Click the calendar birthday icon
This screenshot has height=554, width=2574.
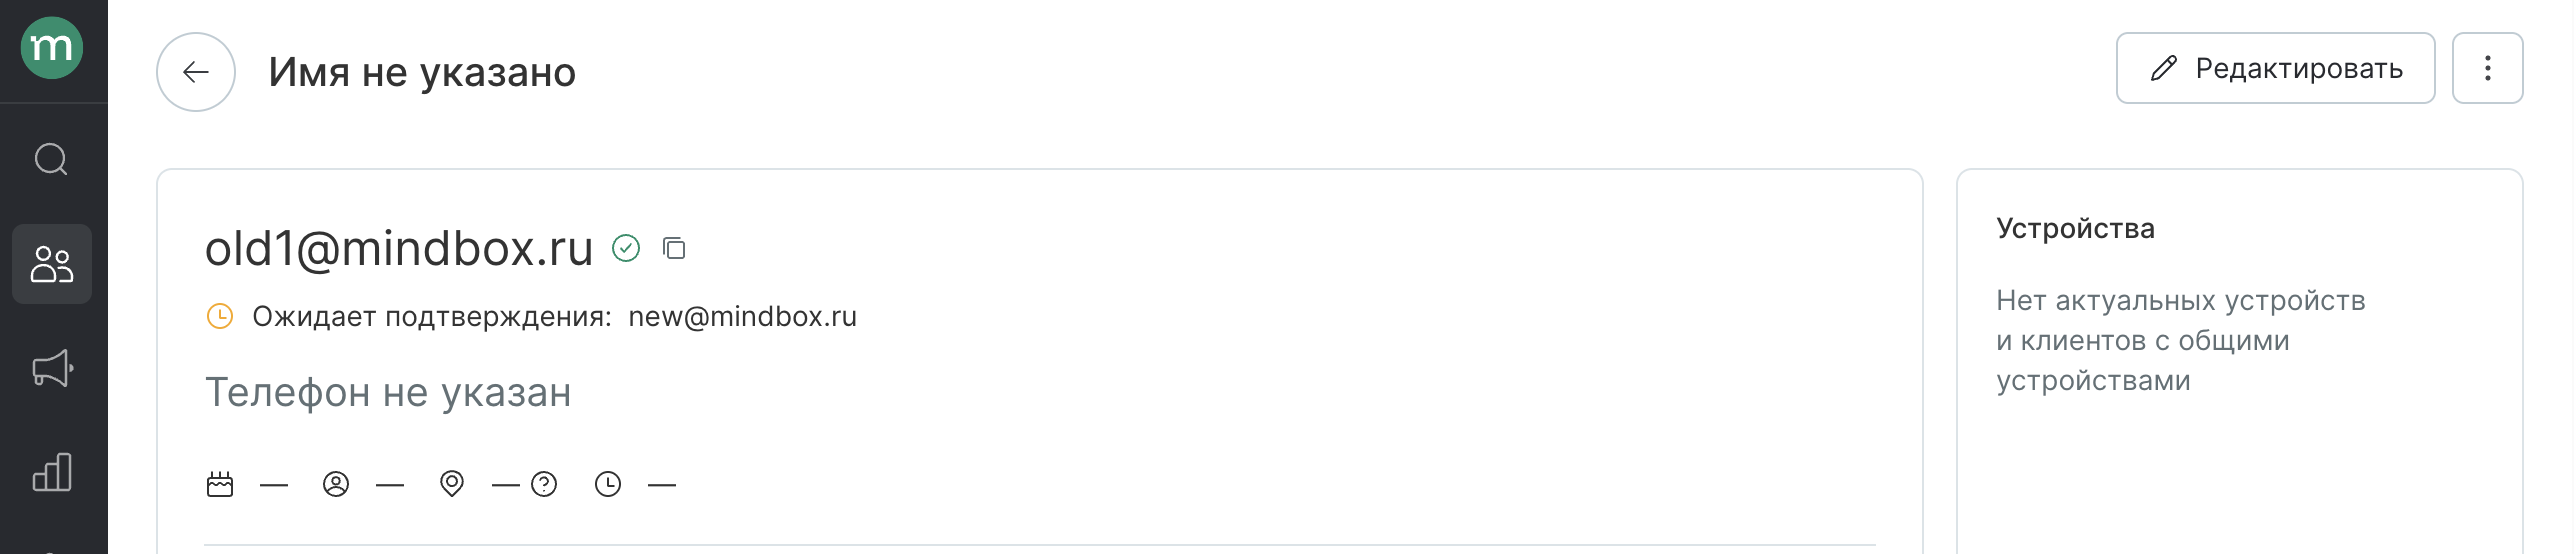point(220,484)
